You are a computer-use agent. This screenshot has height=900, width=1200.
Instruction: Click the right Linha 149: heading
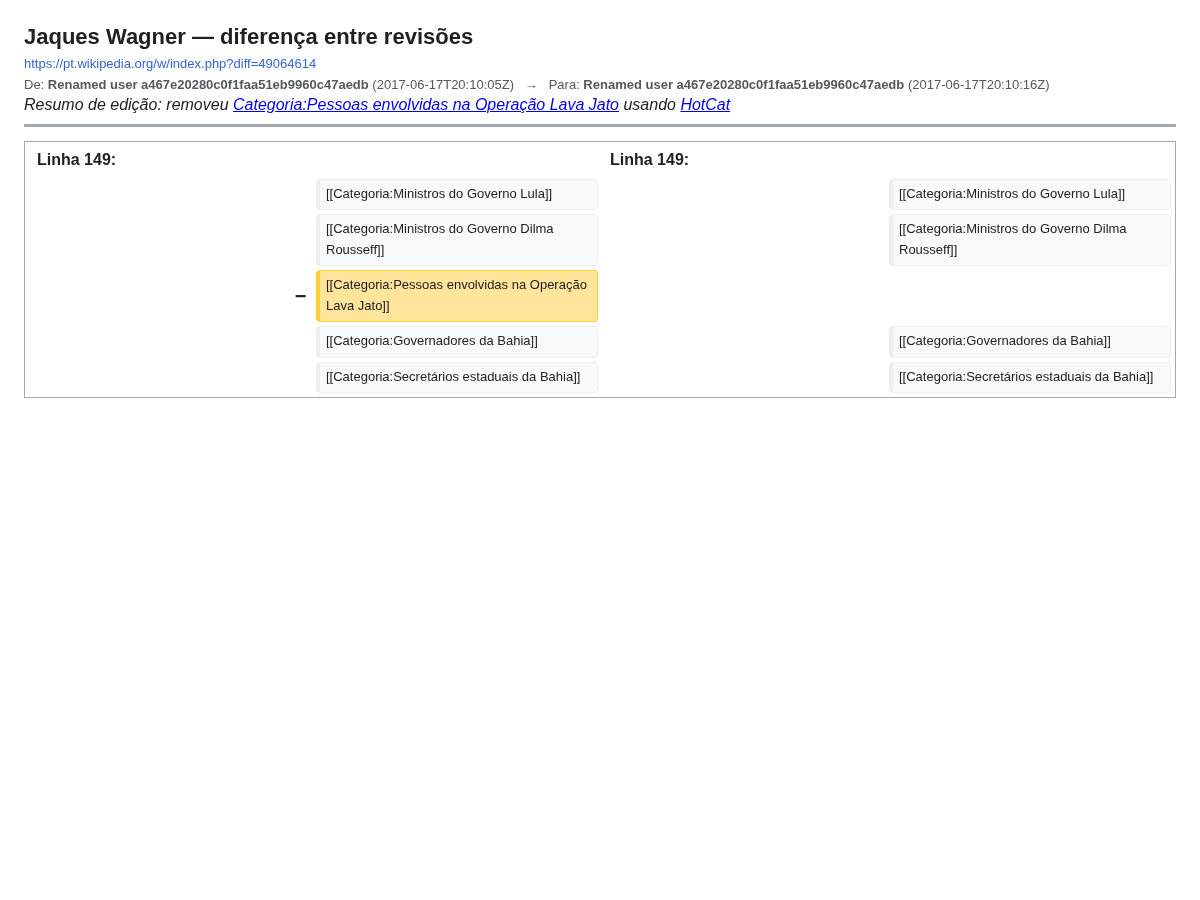tap(650, 160)
